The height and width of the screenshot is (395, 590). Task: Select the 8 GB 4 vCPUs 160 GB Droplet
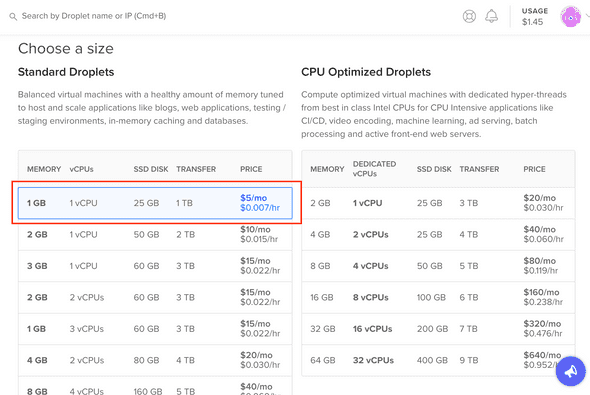point(155,386)
